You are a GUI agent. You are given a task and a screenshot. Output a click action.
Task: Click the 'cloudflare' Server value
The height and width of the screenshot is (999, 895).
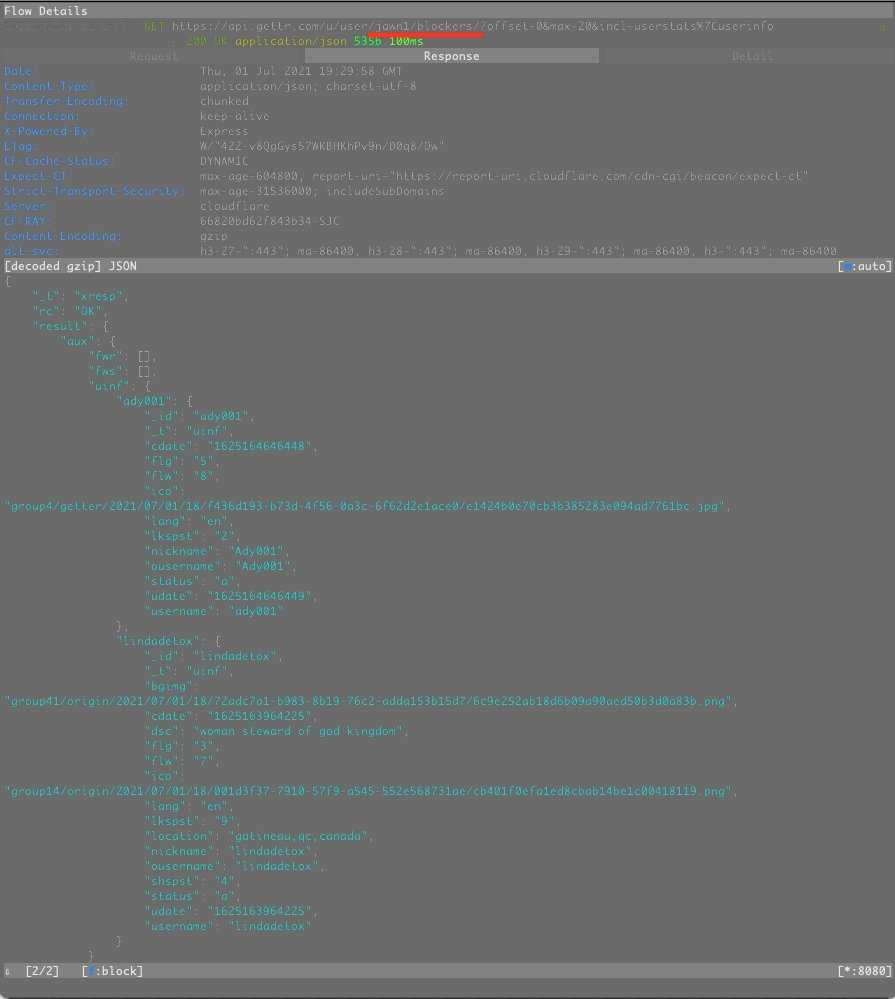pos(234,206)
